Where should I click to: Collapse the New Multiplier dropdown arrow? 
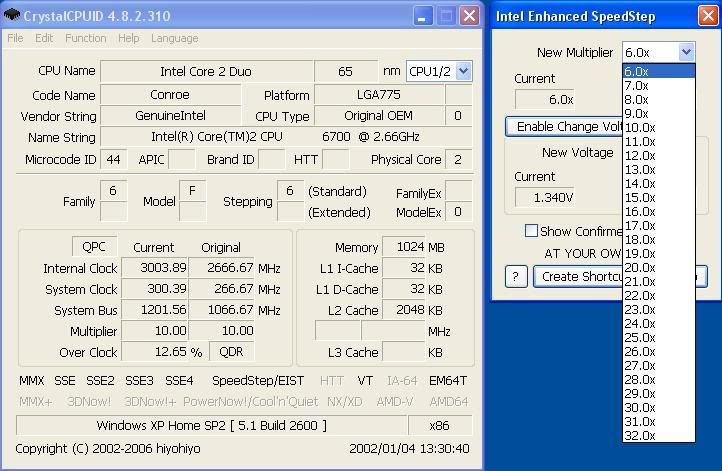coord(686,52)
